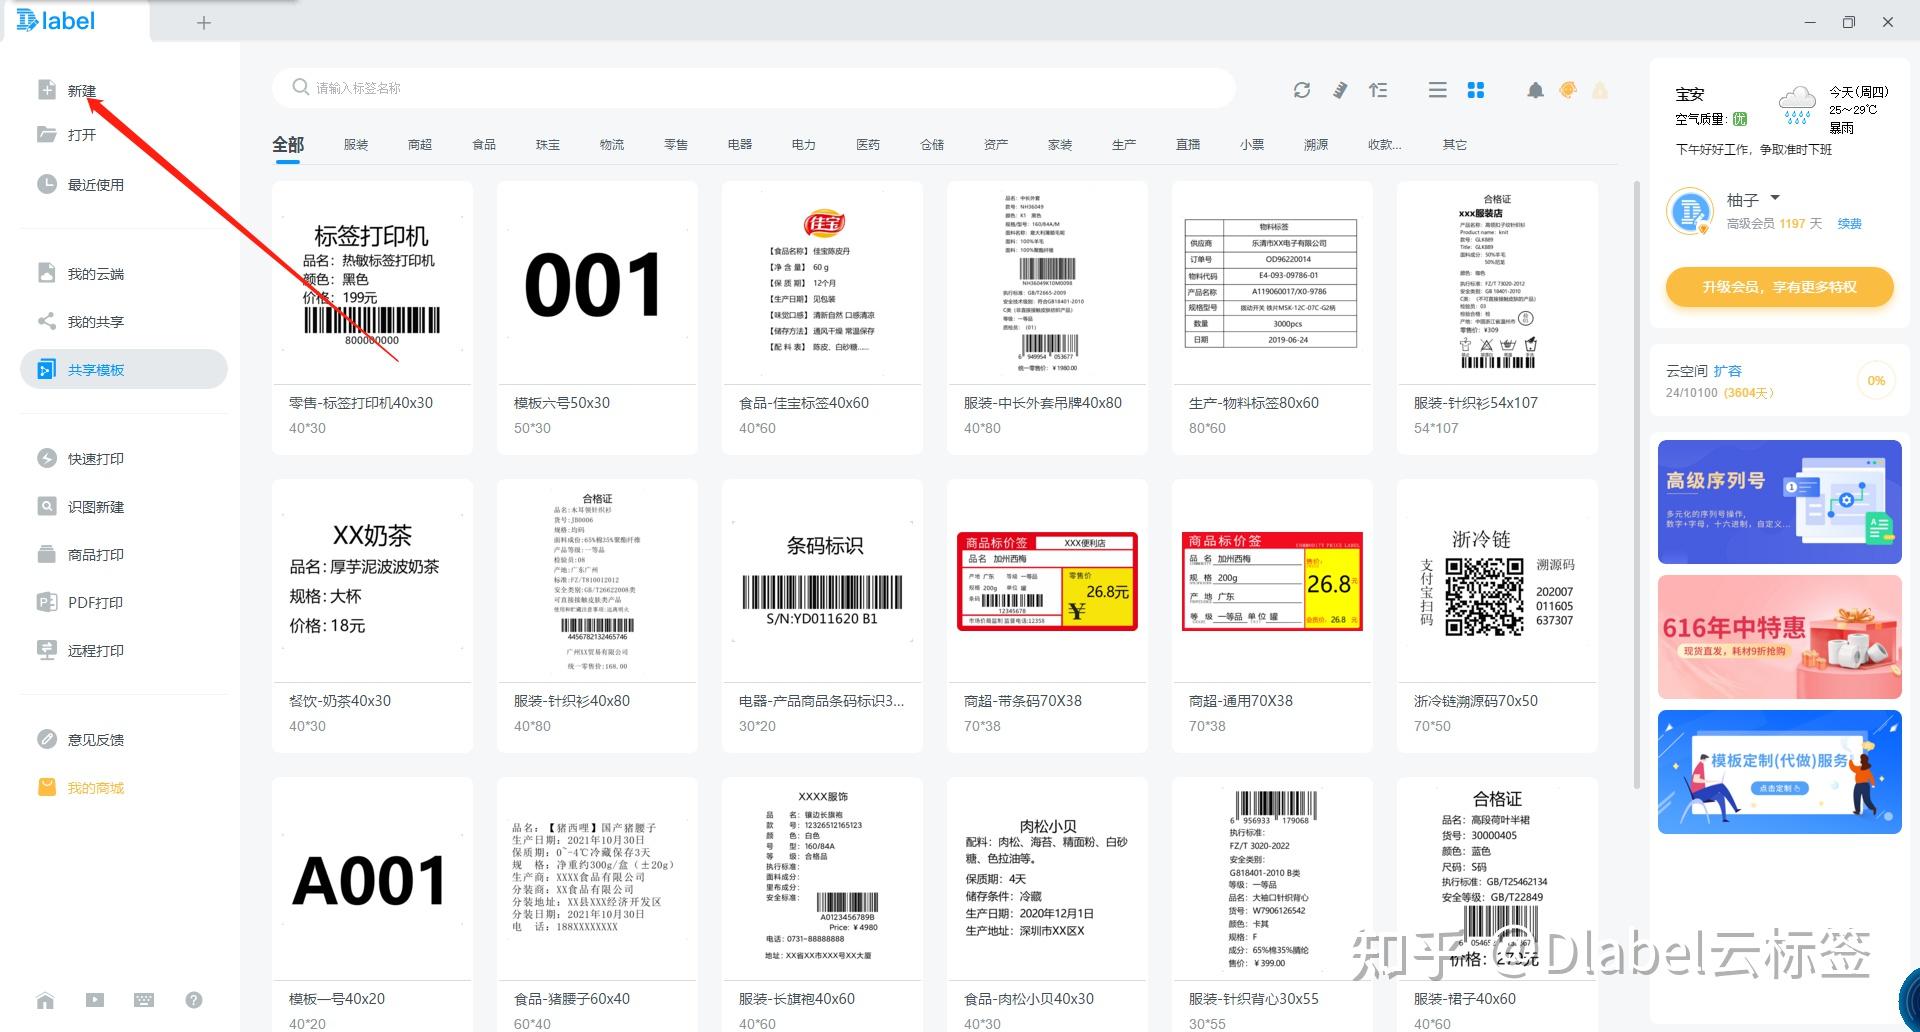Open notifications via the bell icon
The width and height of the screenshot is (1920, 1032).
1536,90
